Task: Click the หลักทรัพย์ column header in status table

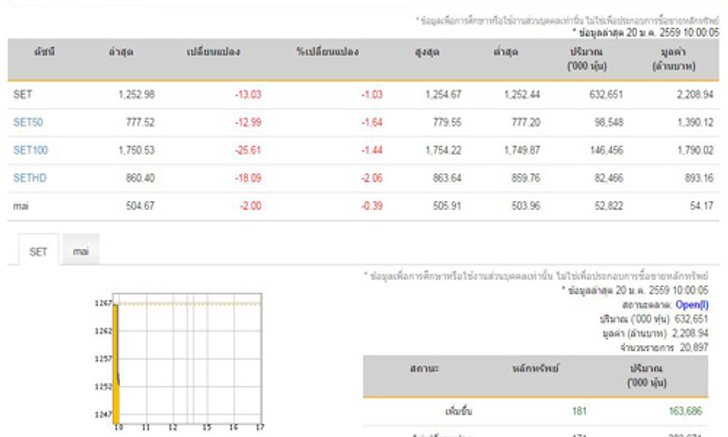Action: [x=536, y=368]
